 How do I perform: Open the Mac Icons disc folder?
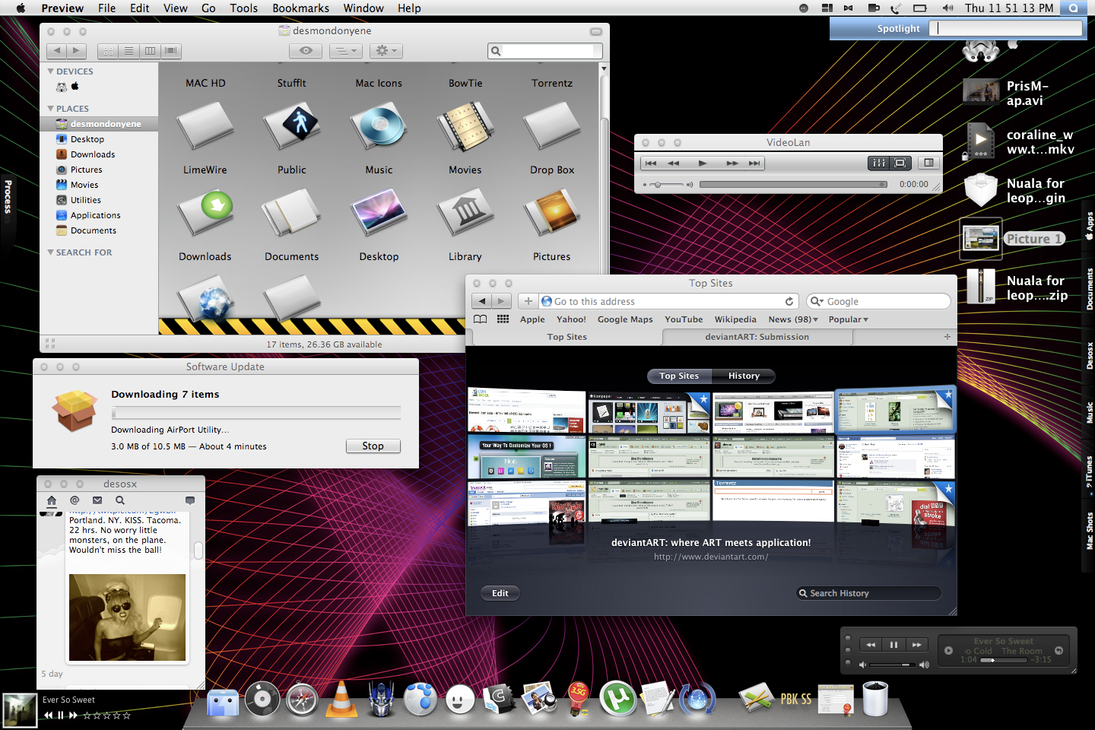(379, 125)
